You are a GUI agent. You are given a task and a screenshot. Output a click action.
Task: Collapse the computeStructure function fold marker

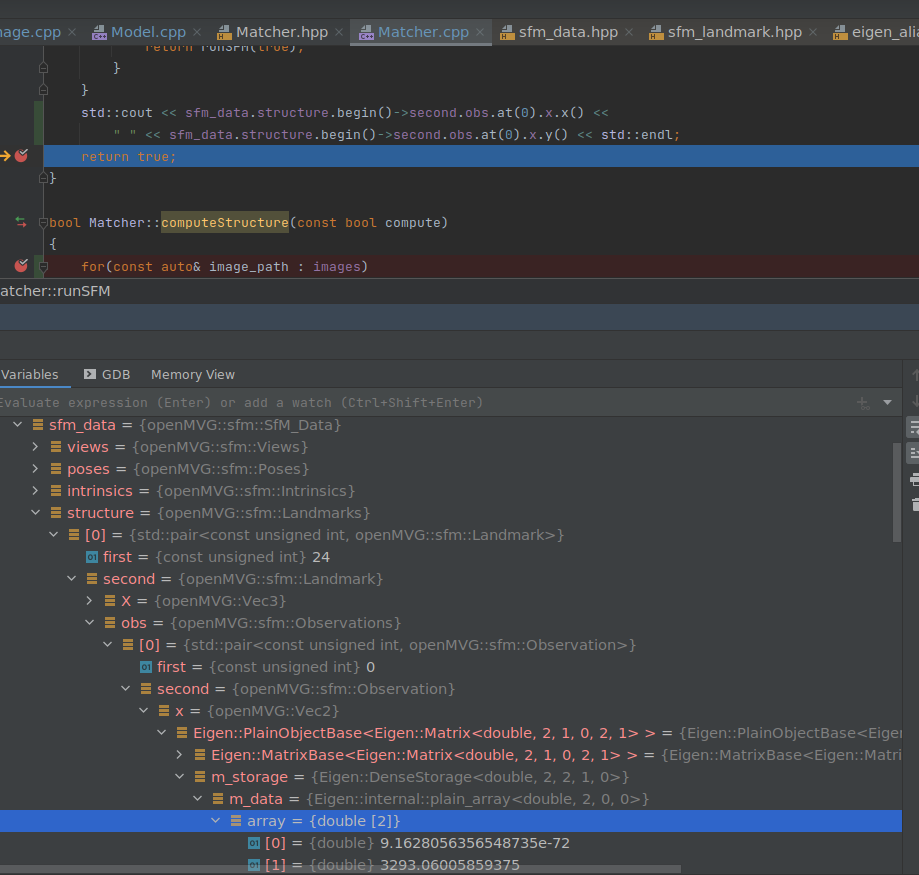(x=43, y=223)
